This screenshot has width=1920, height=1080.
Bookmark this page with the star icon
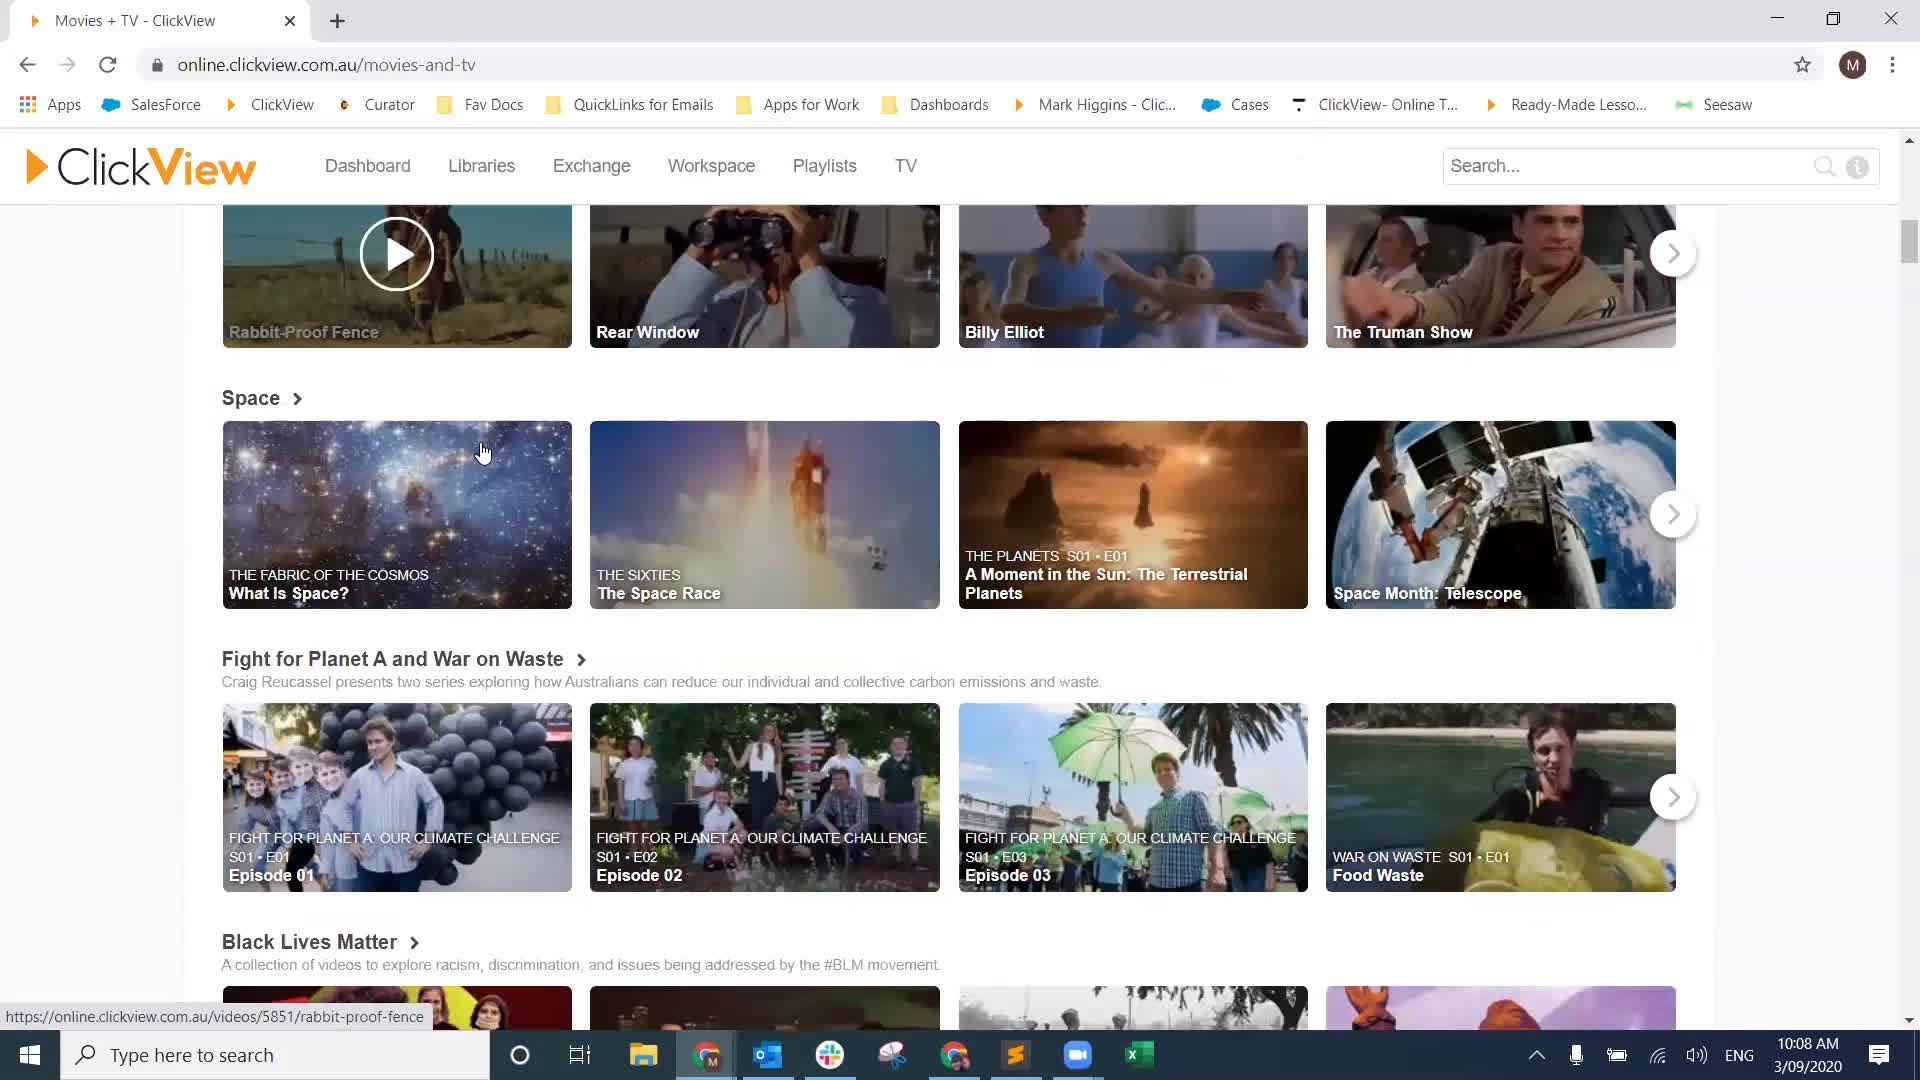[x=1802, y=65]
